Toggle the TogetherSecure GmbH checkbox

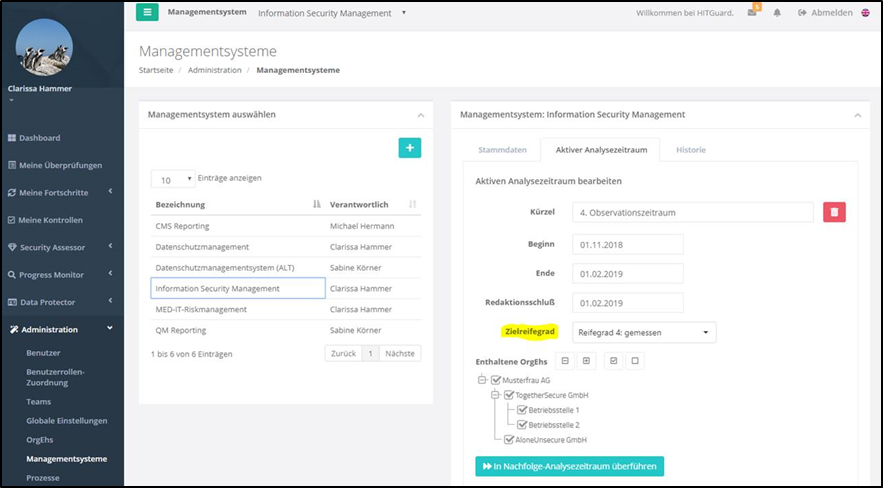tap(508, 396)
